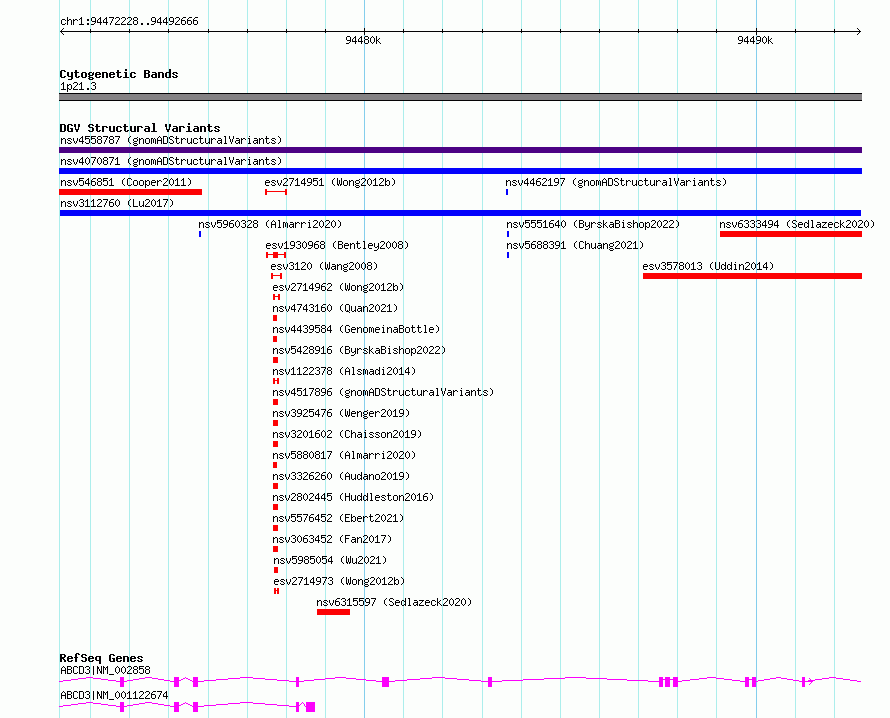Click nsv4462197 (gnomADStructuralVariants) label
The image size is (890, 718).
[x=616, y=182]
